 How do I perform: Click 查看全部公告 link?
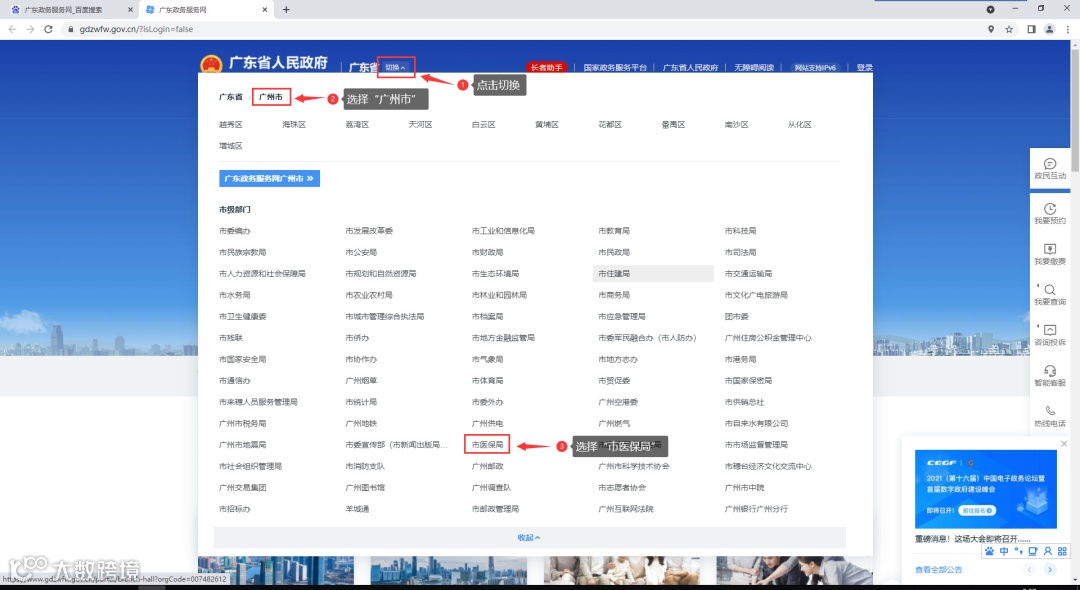click(938, 569)
